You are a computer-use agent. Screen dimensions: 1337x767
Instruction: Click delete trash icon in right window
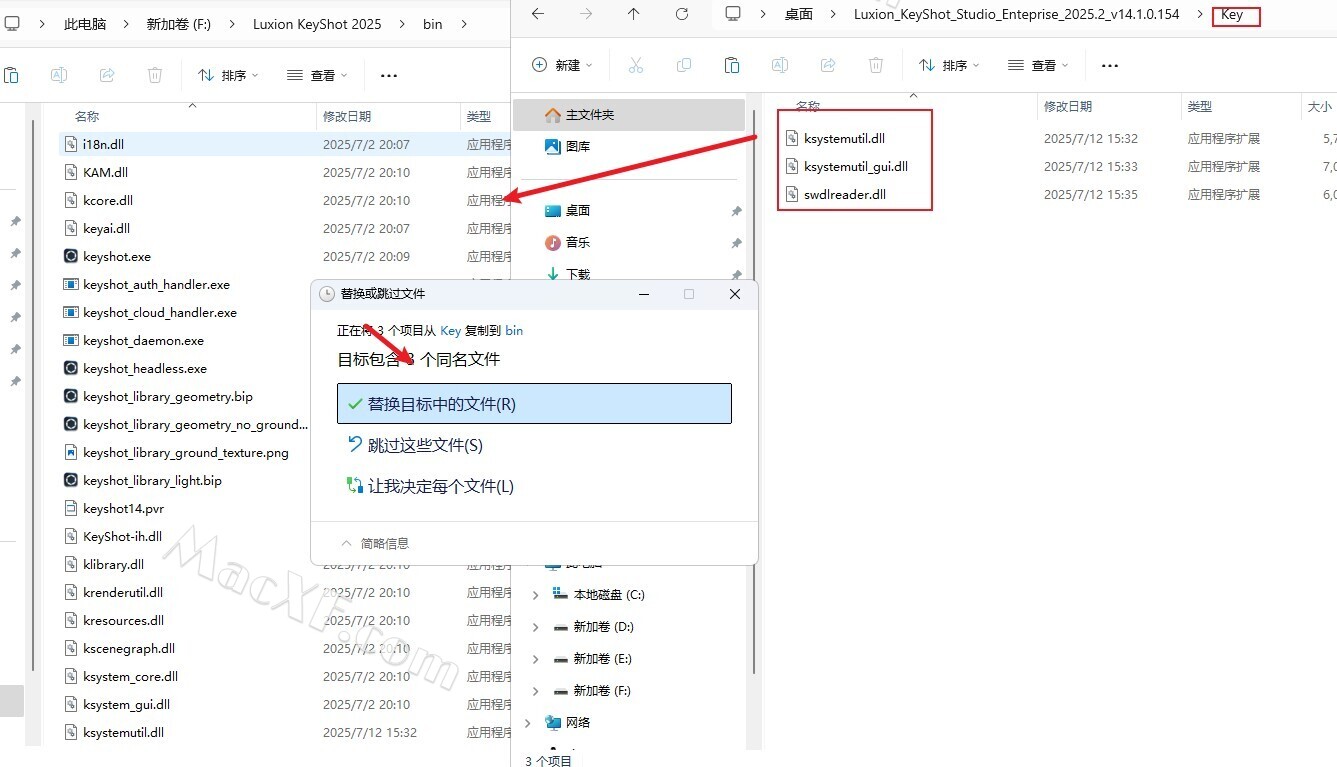(876, 65)
